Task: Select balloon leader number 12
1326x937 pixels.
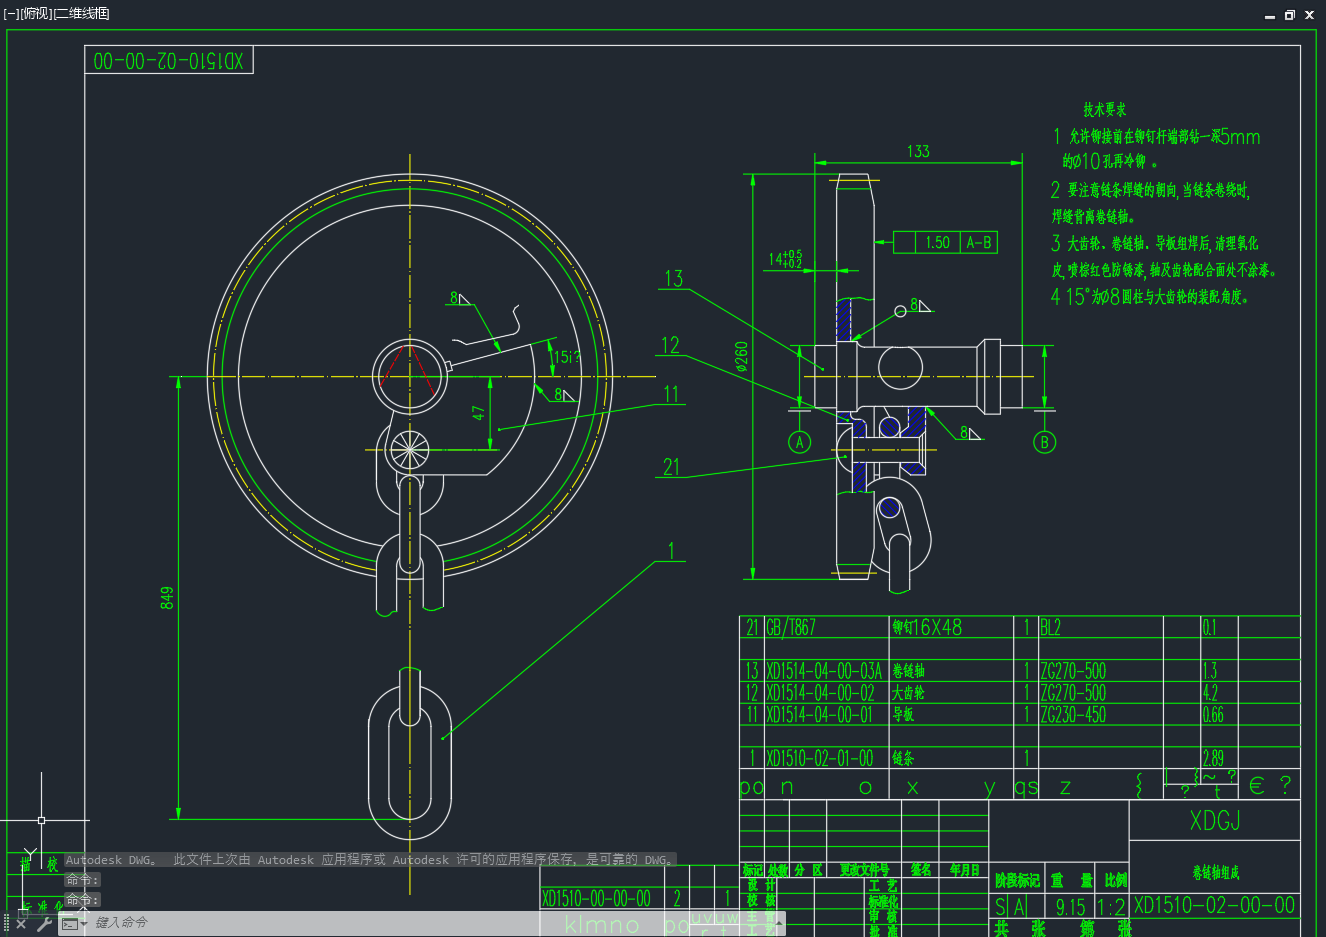Action: pos(670,345)
